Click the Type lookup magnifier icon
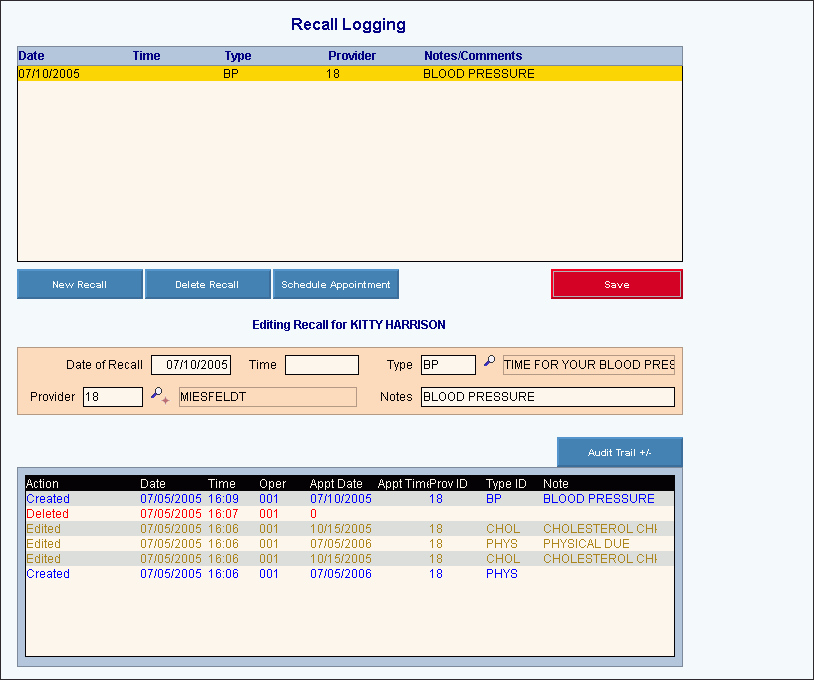The height and width of the screenshot is (680, 814). tap(489, 361)
